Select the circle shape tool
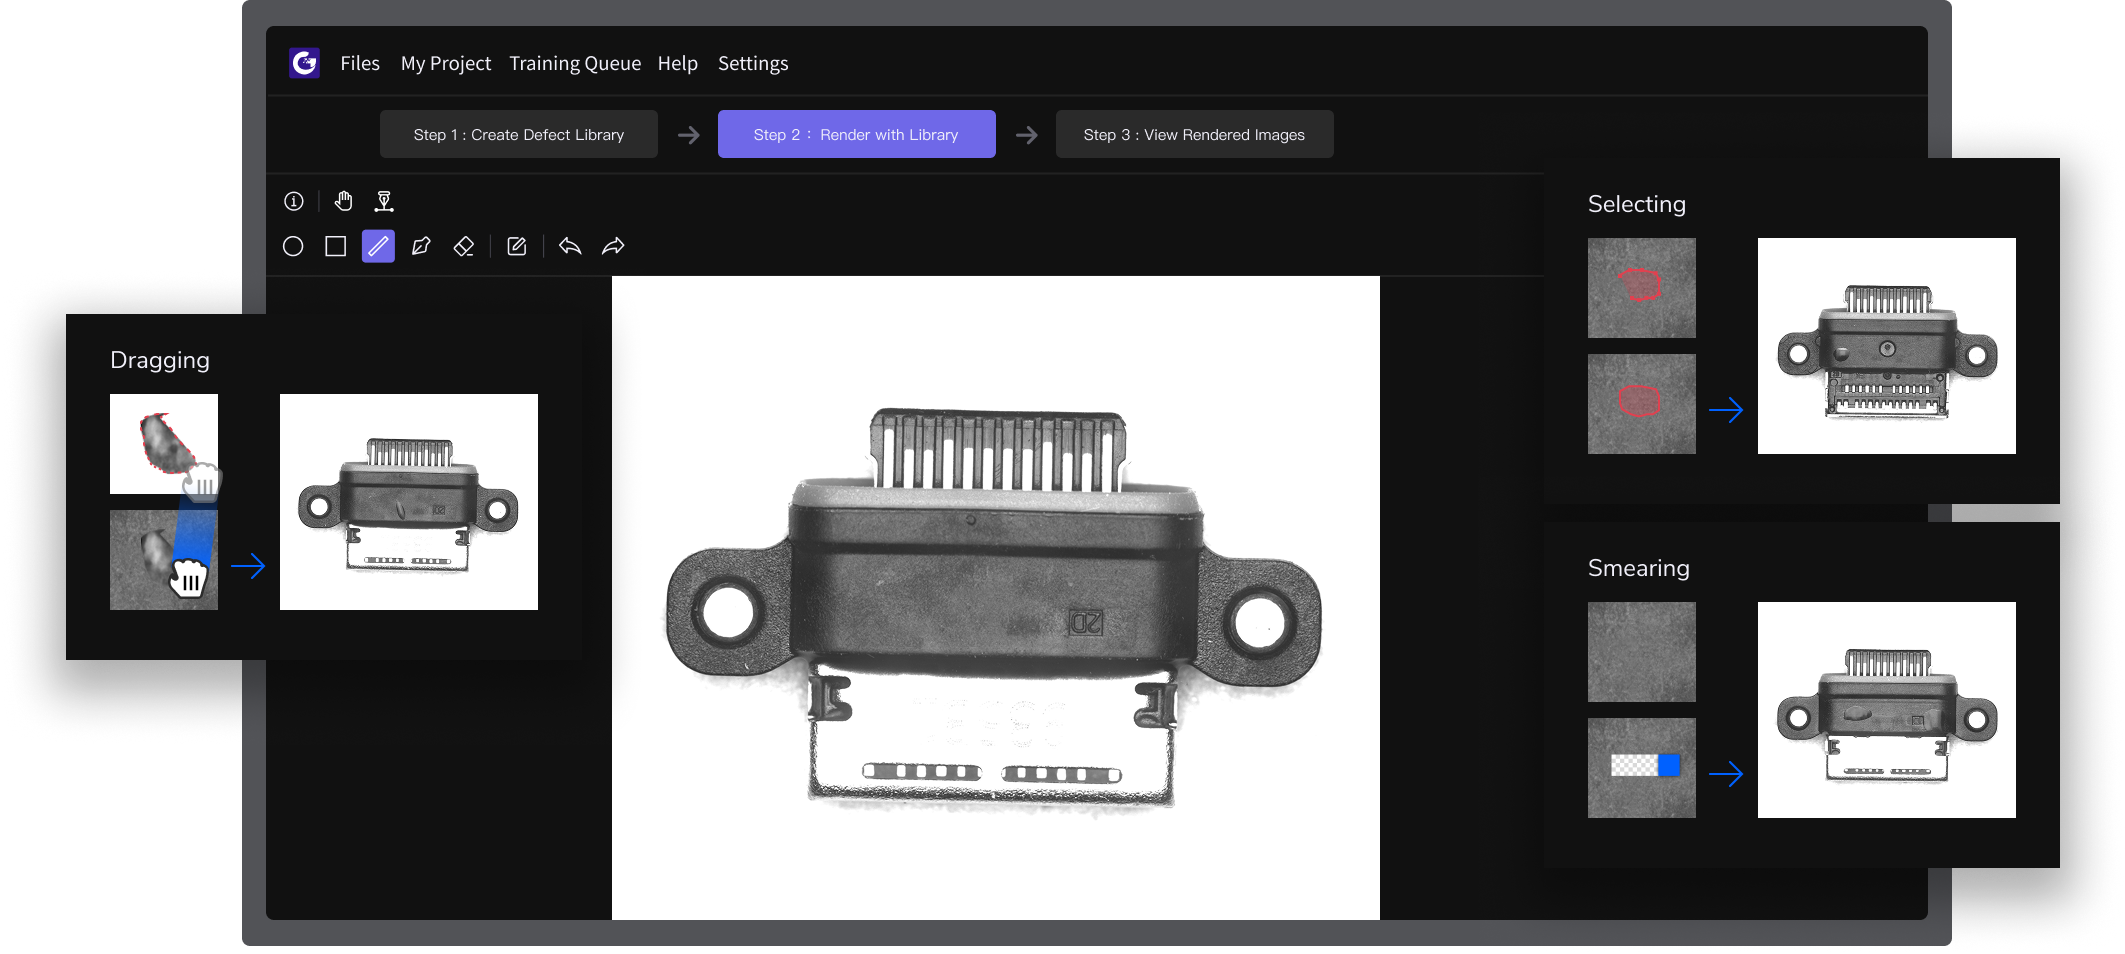The image size is (2125, 954). point(293,246)
